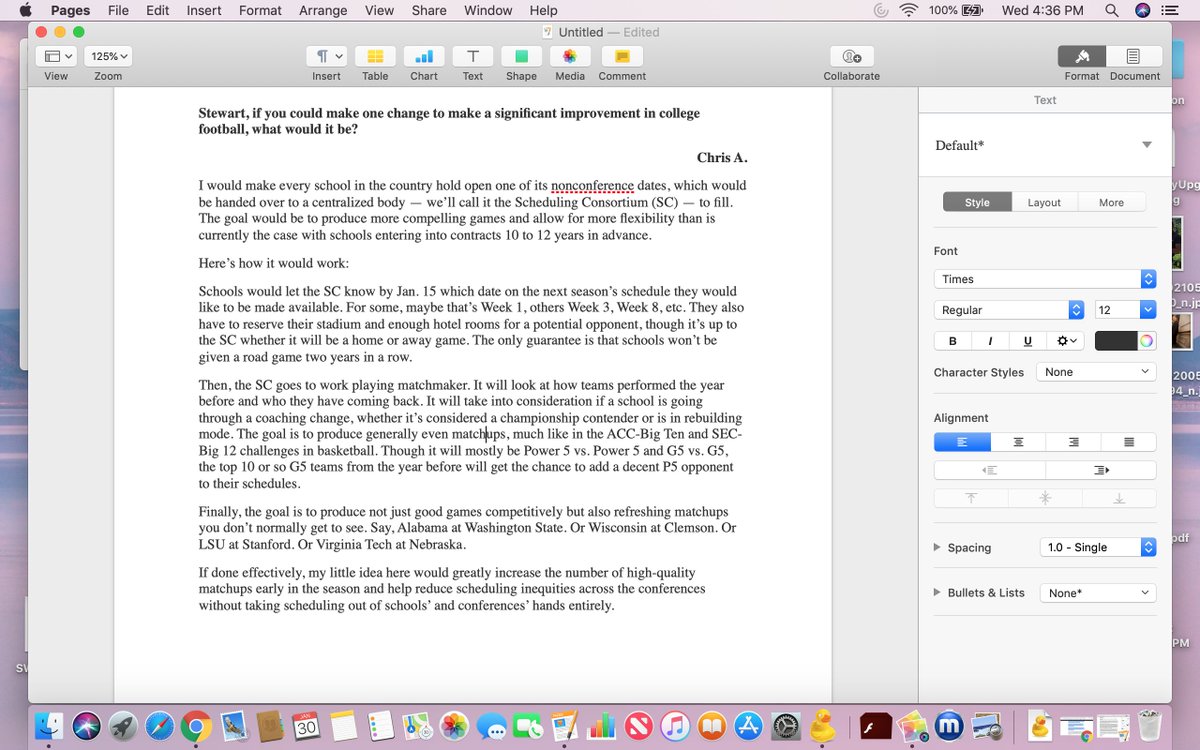Screen dimensions: 1200x750
Task: Toggle Italic formatting
Action: tap(990, 341)
